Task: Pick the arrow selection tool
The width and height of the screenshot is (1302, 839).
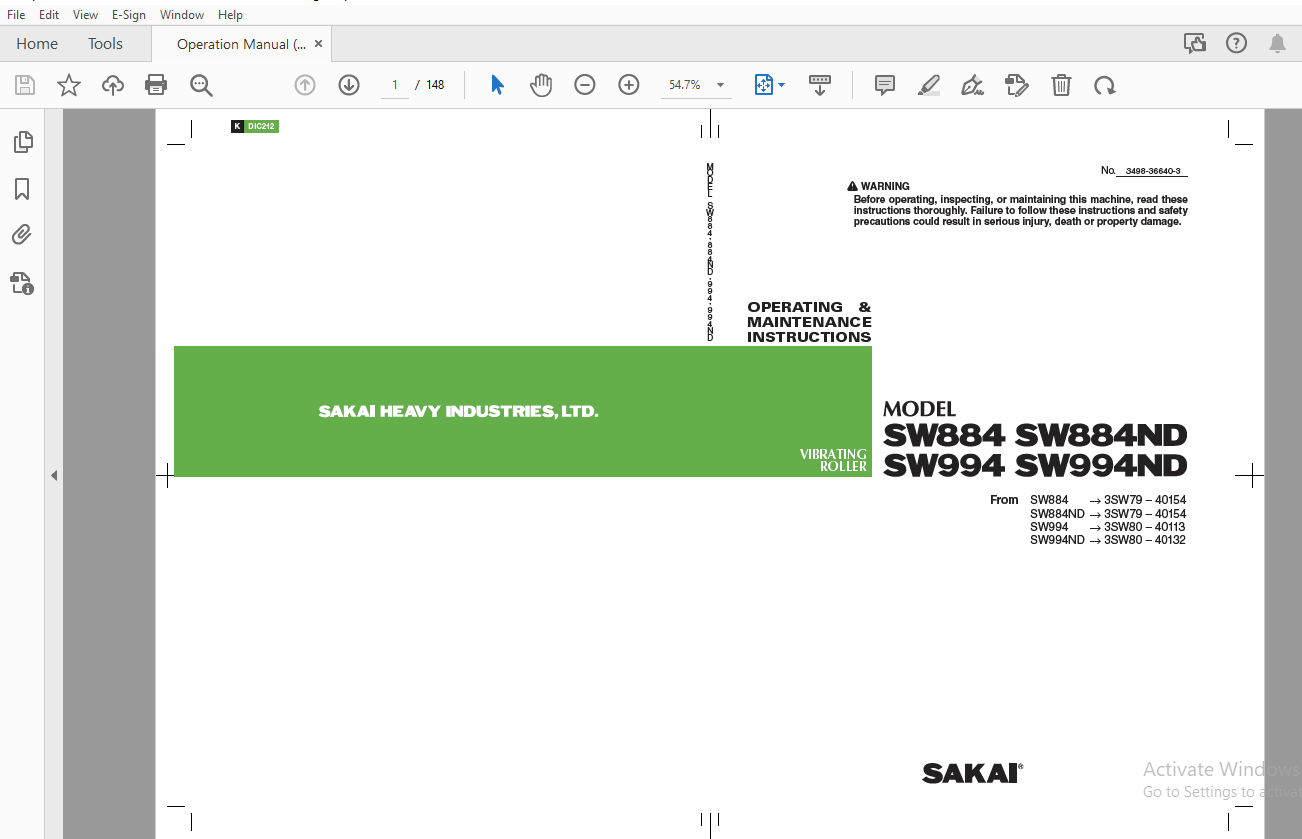Action: tap(497, 85)
